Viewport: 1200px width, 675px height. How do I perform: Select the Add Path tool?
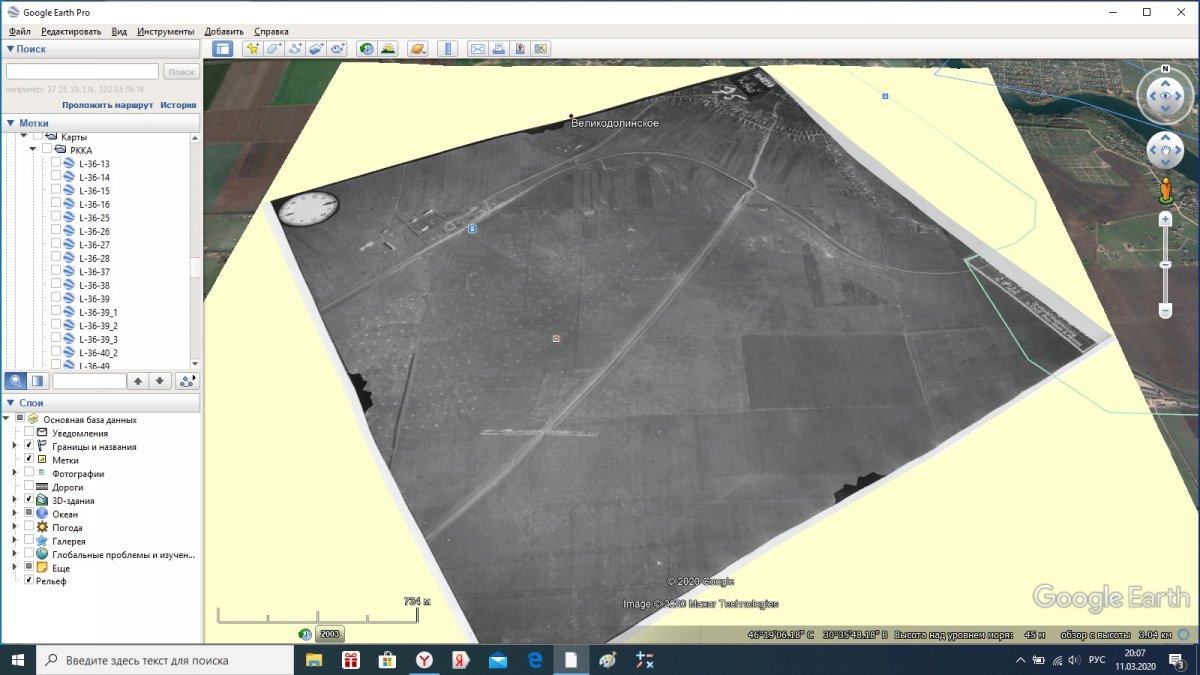295,48
